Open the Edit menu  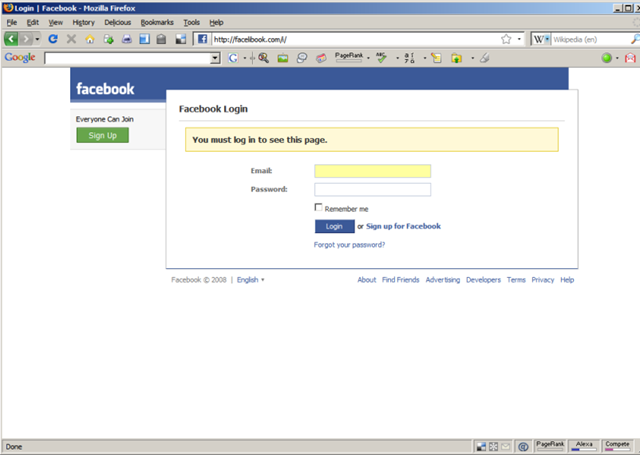[x=33, y=22]
